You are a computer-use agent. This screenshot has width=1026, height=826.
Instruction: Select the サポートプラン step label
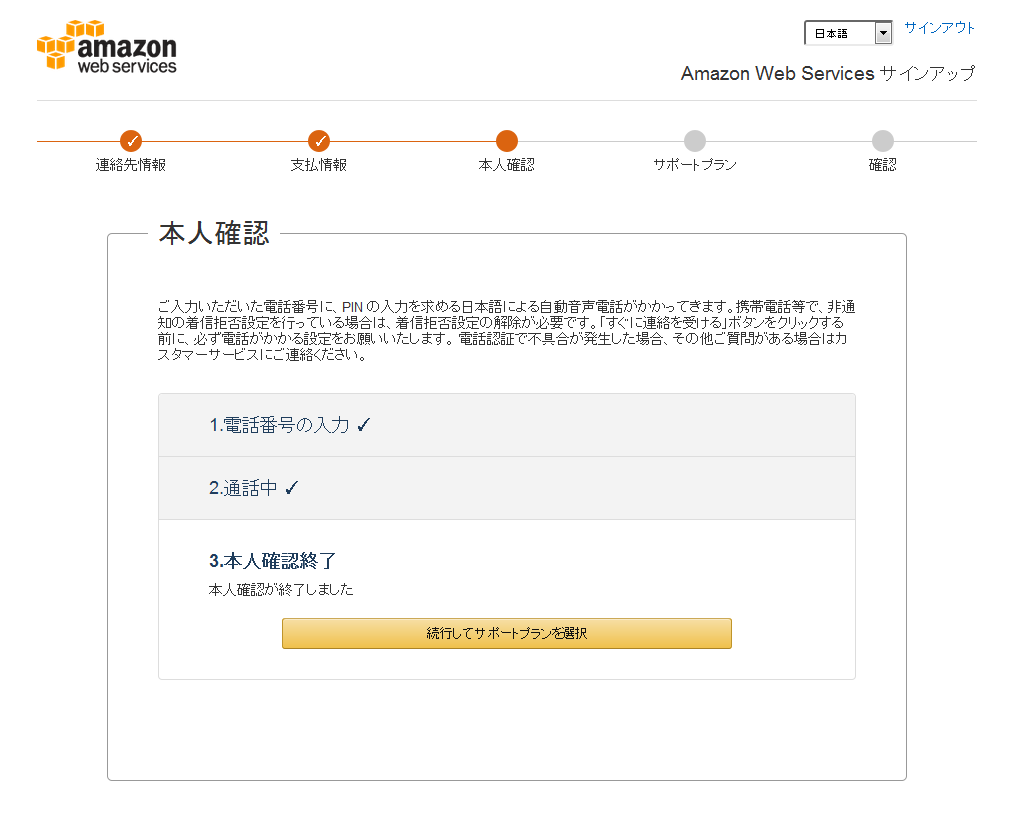coord(695,165)
